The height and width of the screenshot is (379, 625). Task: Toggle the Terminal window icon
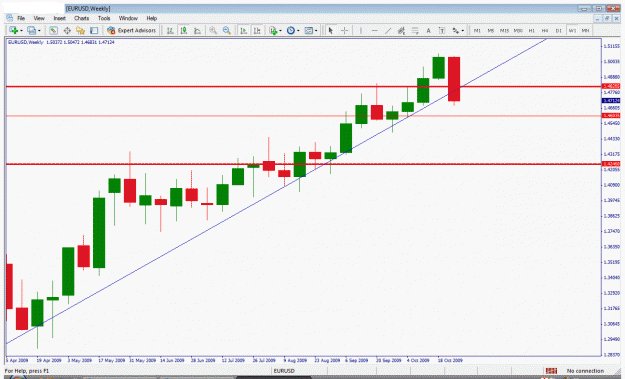[94, 30]
